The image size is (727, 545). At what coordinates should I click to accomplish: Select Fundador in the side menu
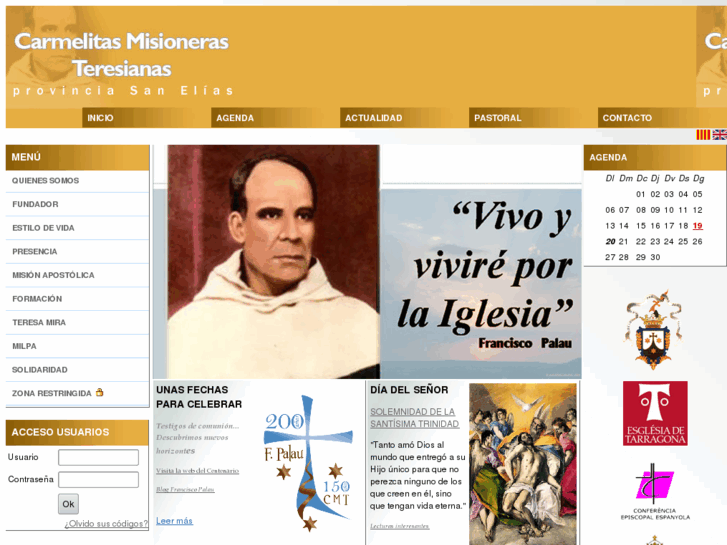(77, 204)
